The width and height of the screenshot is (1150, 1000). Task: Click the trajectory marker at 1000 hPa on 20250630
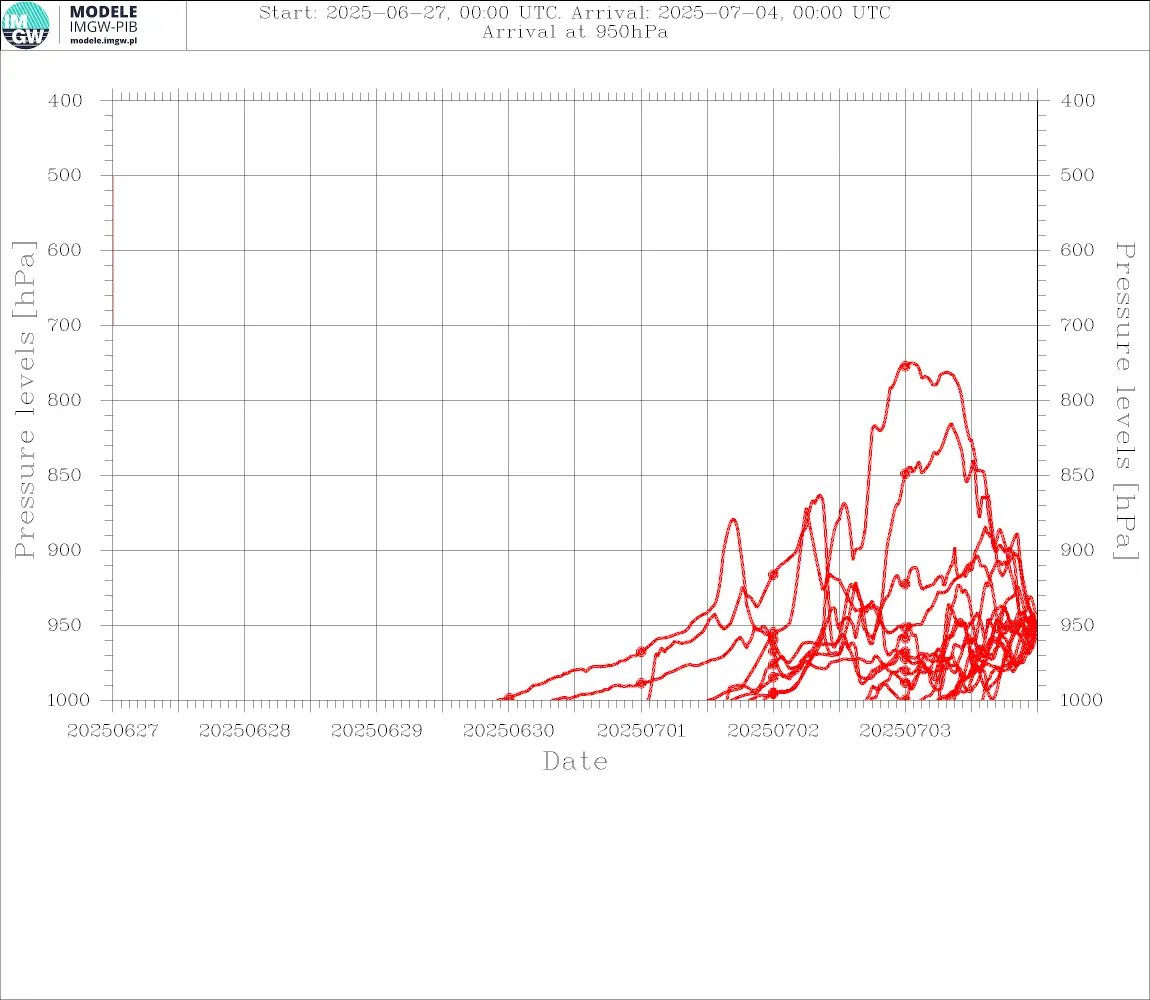point(509,698)
